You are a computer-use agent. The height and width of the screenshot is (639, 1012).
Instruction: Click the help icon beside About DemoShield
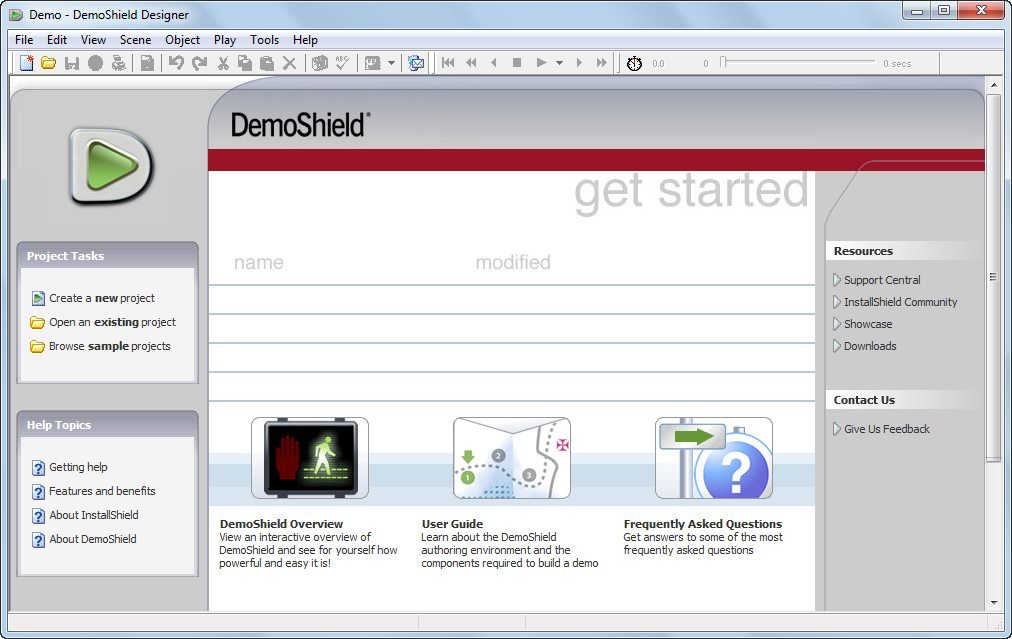38,540
